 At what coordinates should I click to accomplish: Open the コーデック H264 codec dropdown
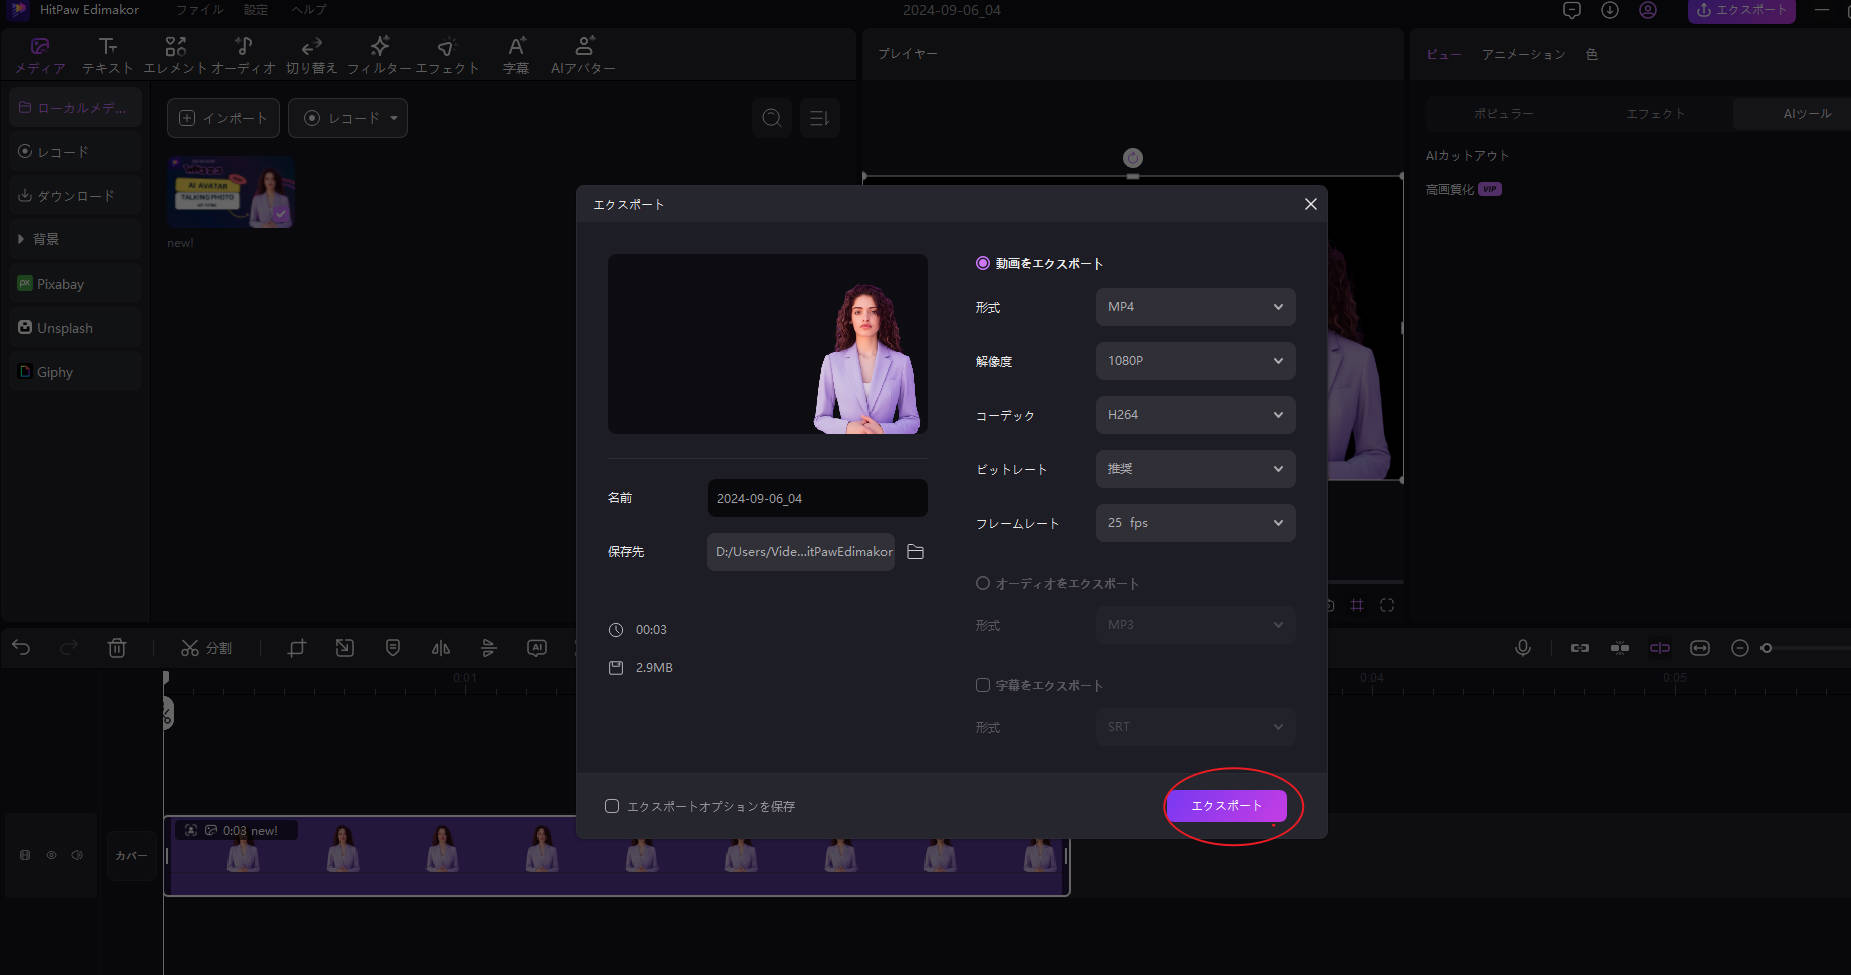pyautogui.click(x=1195, y=415)
